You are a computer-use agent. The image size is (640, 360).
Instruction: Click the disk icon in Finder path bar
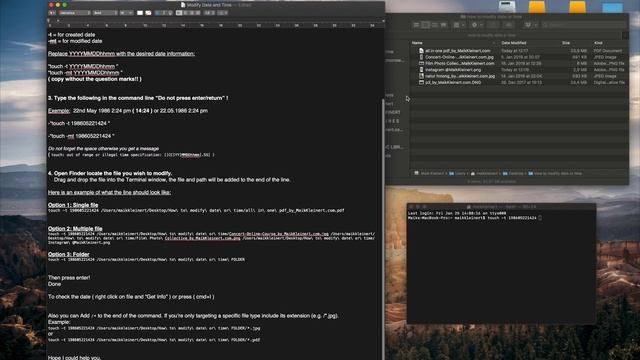coord(416,173)
